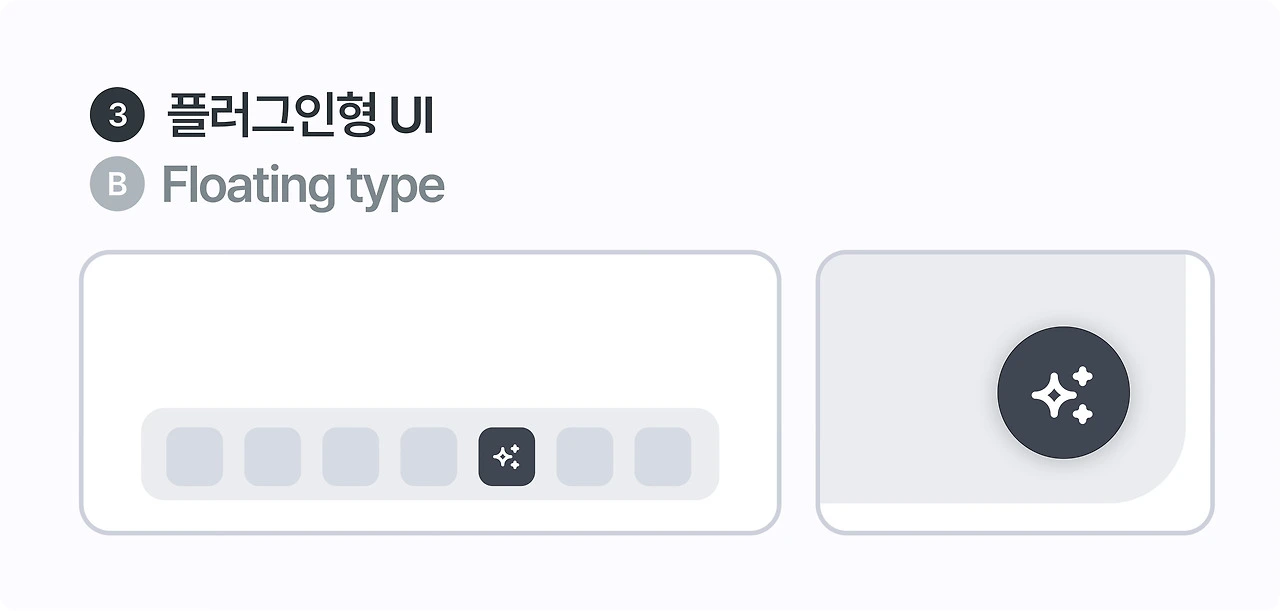Screen dimensions: 1280x611
Task: Click empty white area above the toolbar
Action: coord(430,330)
